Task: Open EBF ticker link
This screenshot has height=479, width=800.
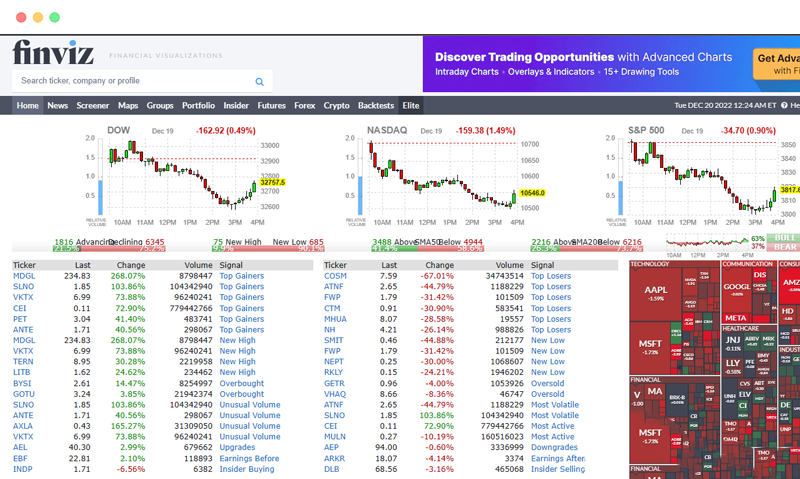Action: point(20,458)
